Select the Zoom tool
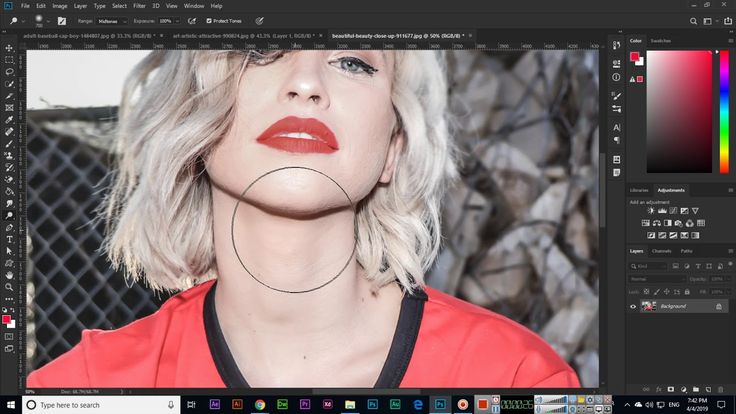This screenshot has width=736, height=414. pos(9,287)
